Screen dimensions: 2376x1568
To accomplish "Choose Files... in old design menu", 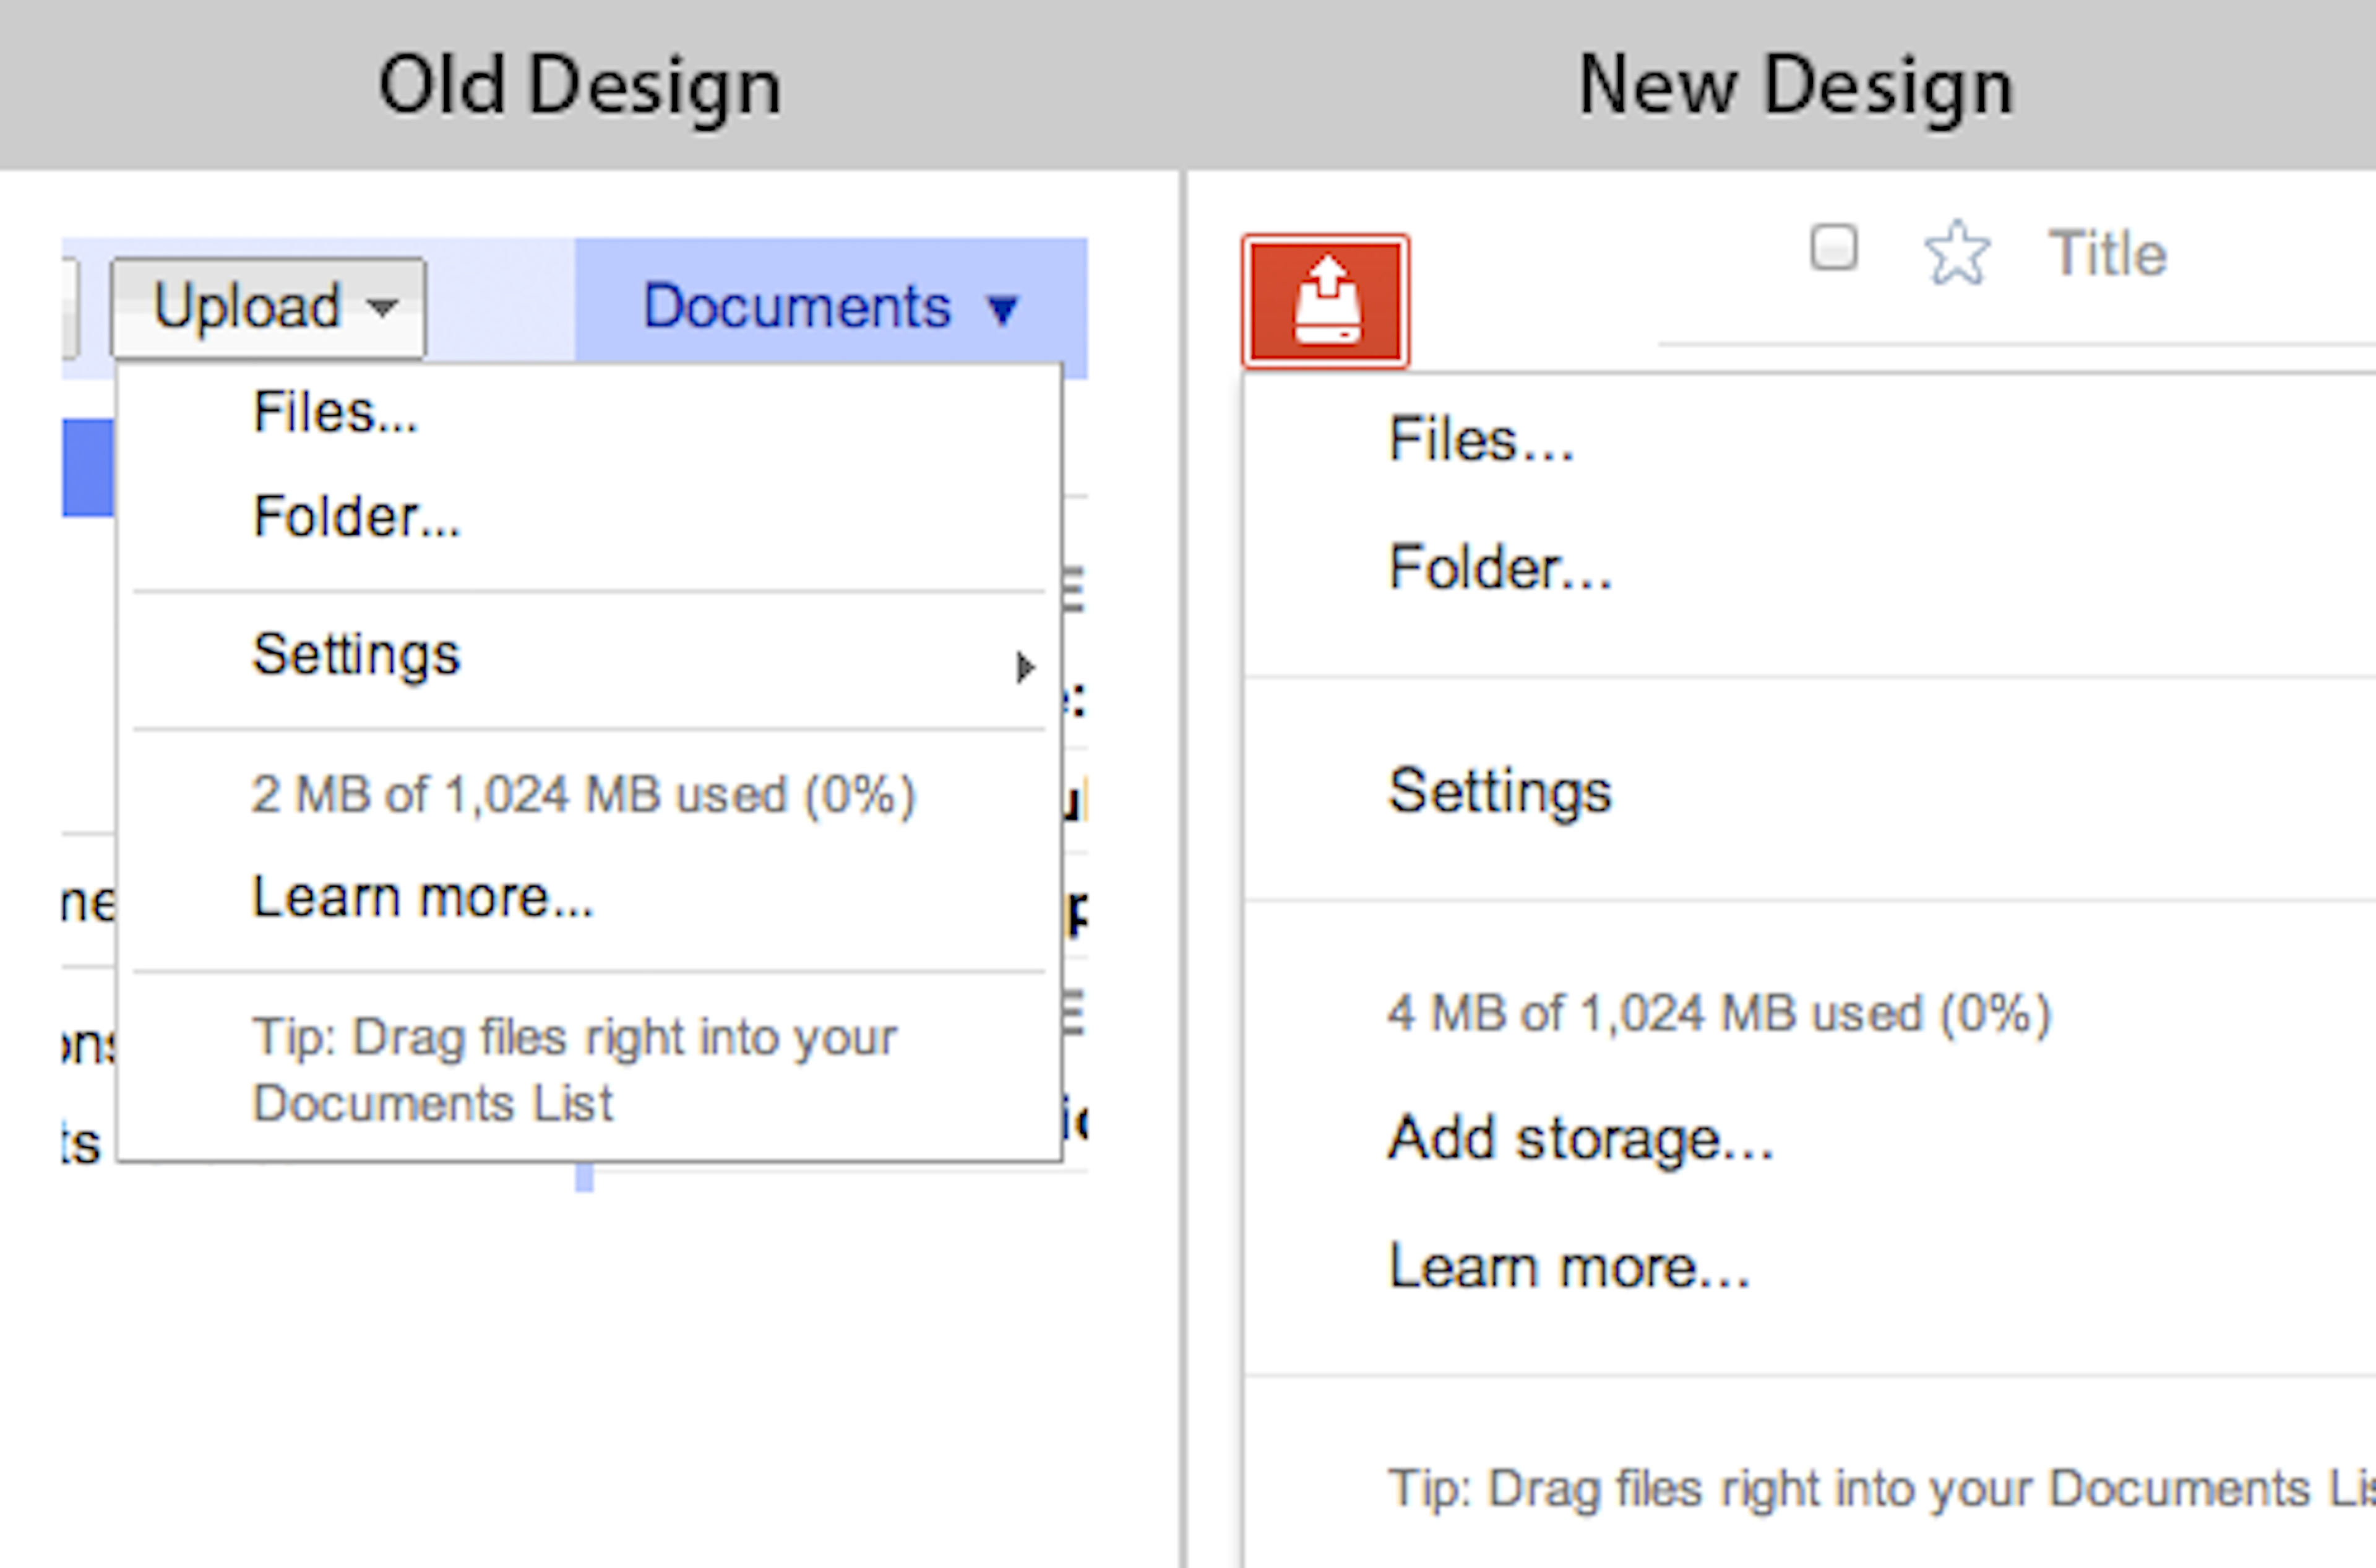I will pyautogui.click(x=335, y=413).
